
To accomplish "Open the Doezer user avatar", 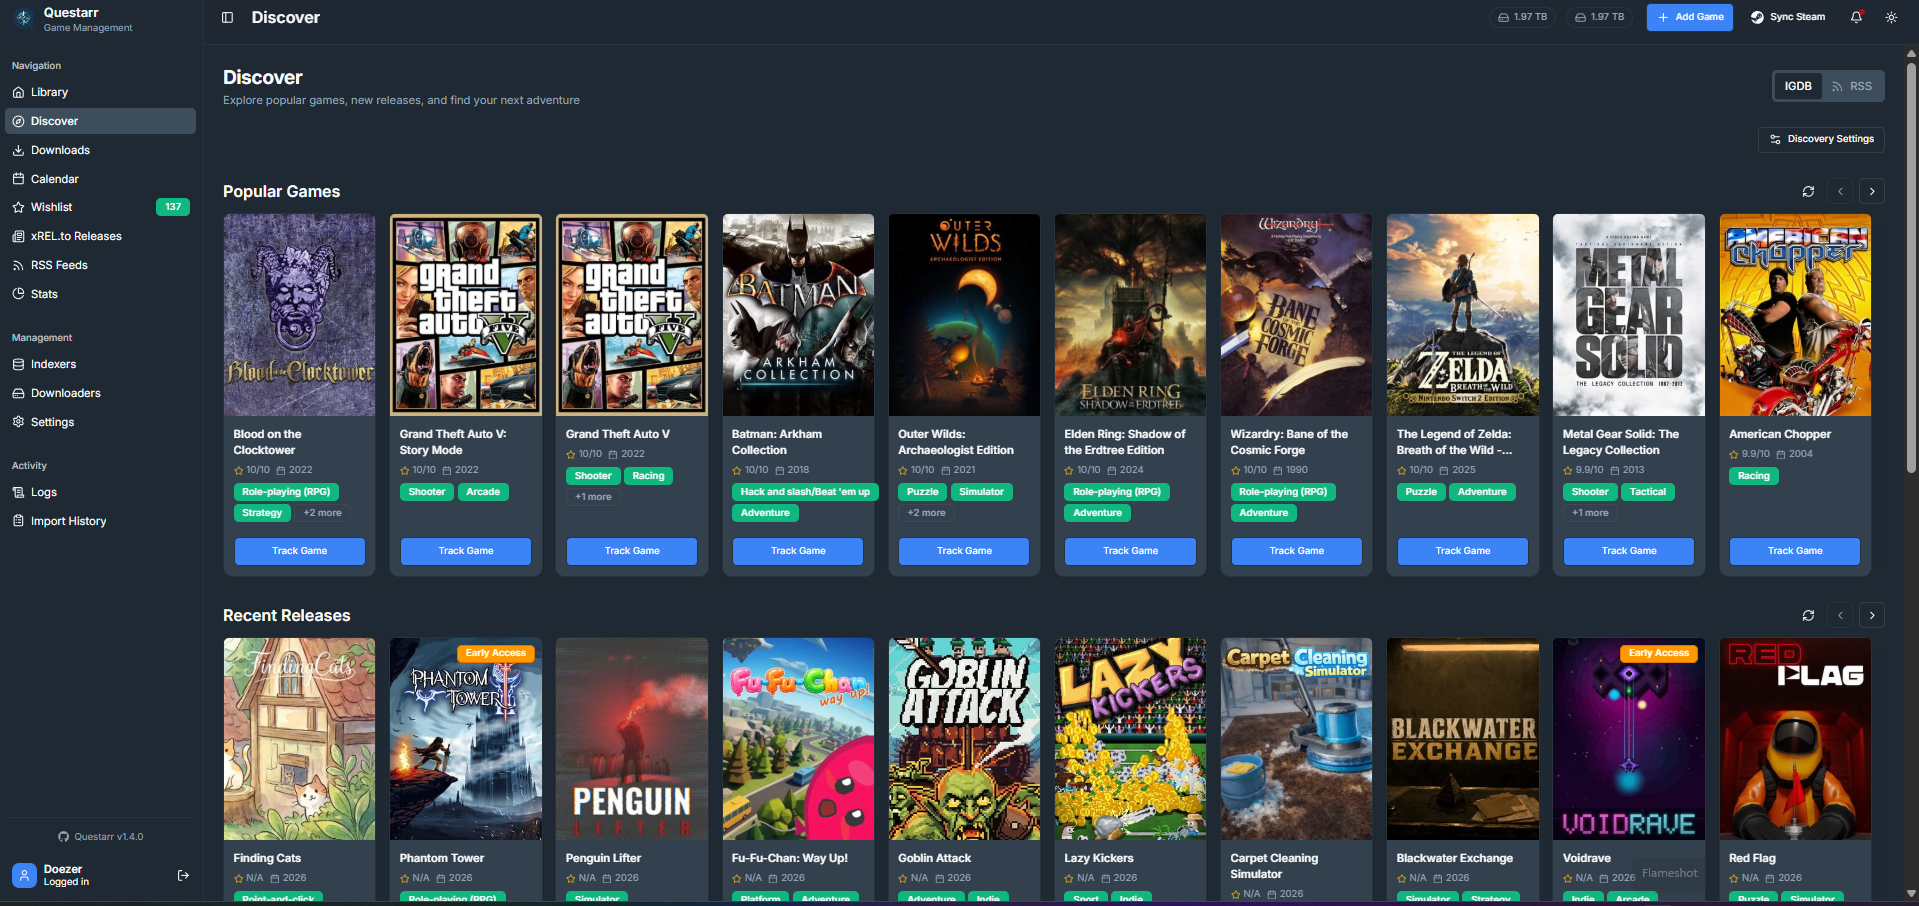I will [24, 875].
